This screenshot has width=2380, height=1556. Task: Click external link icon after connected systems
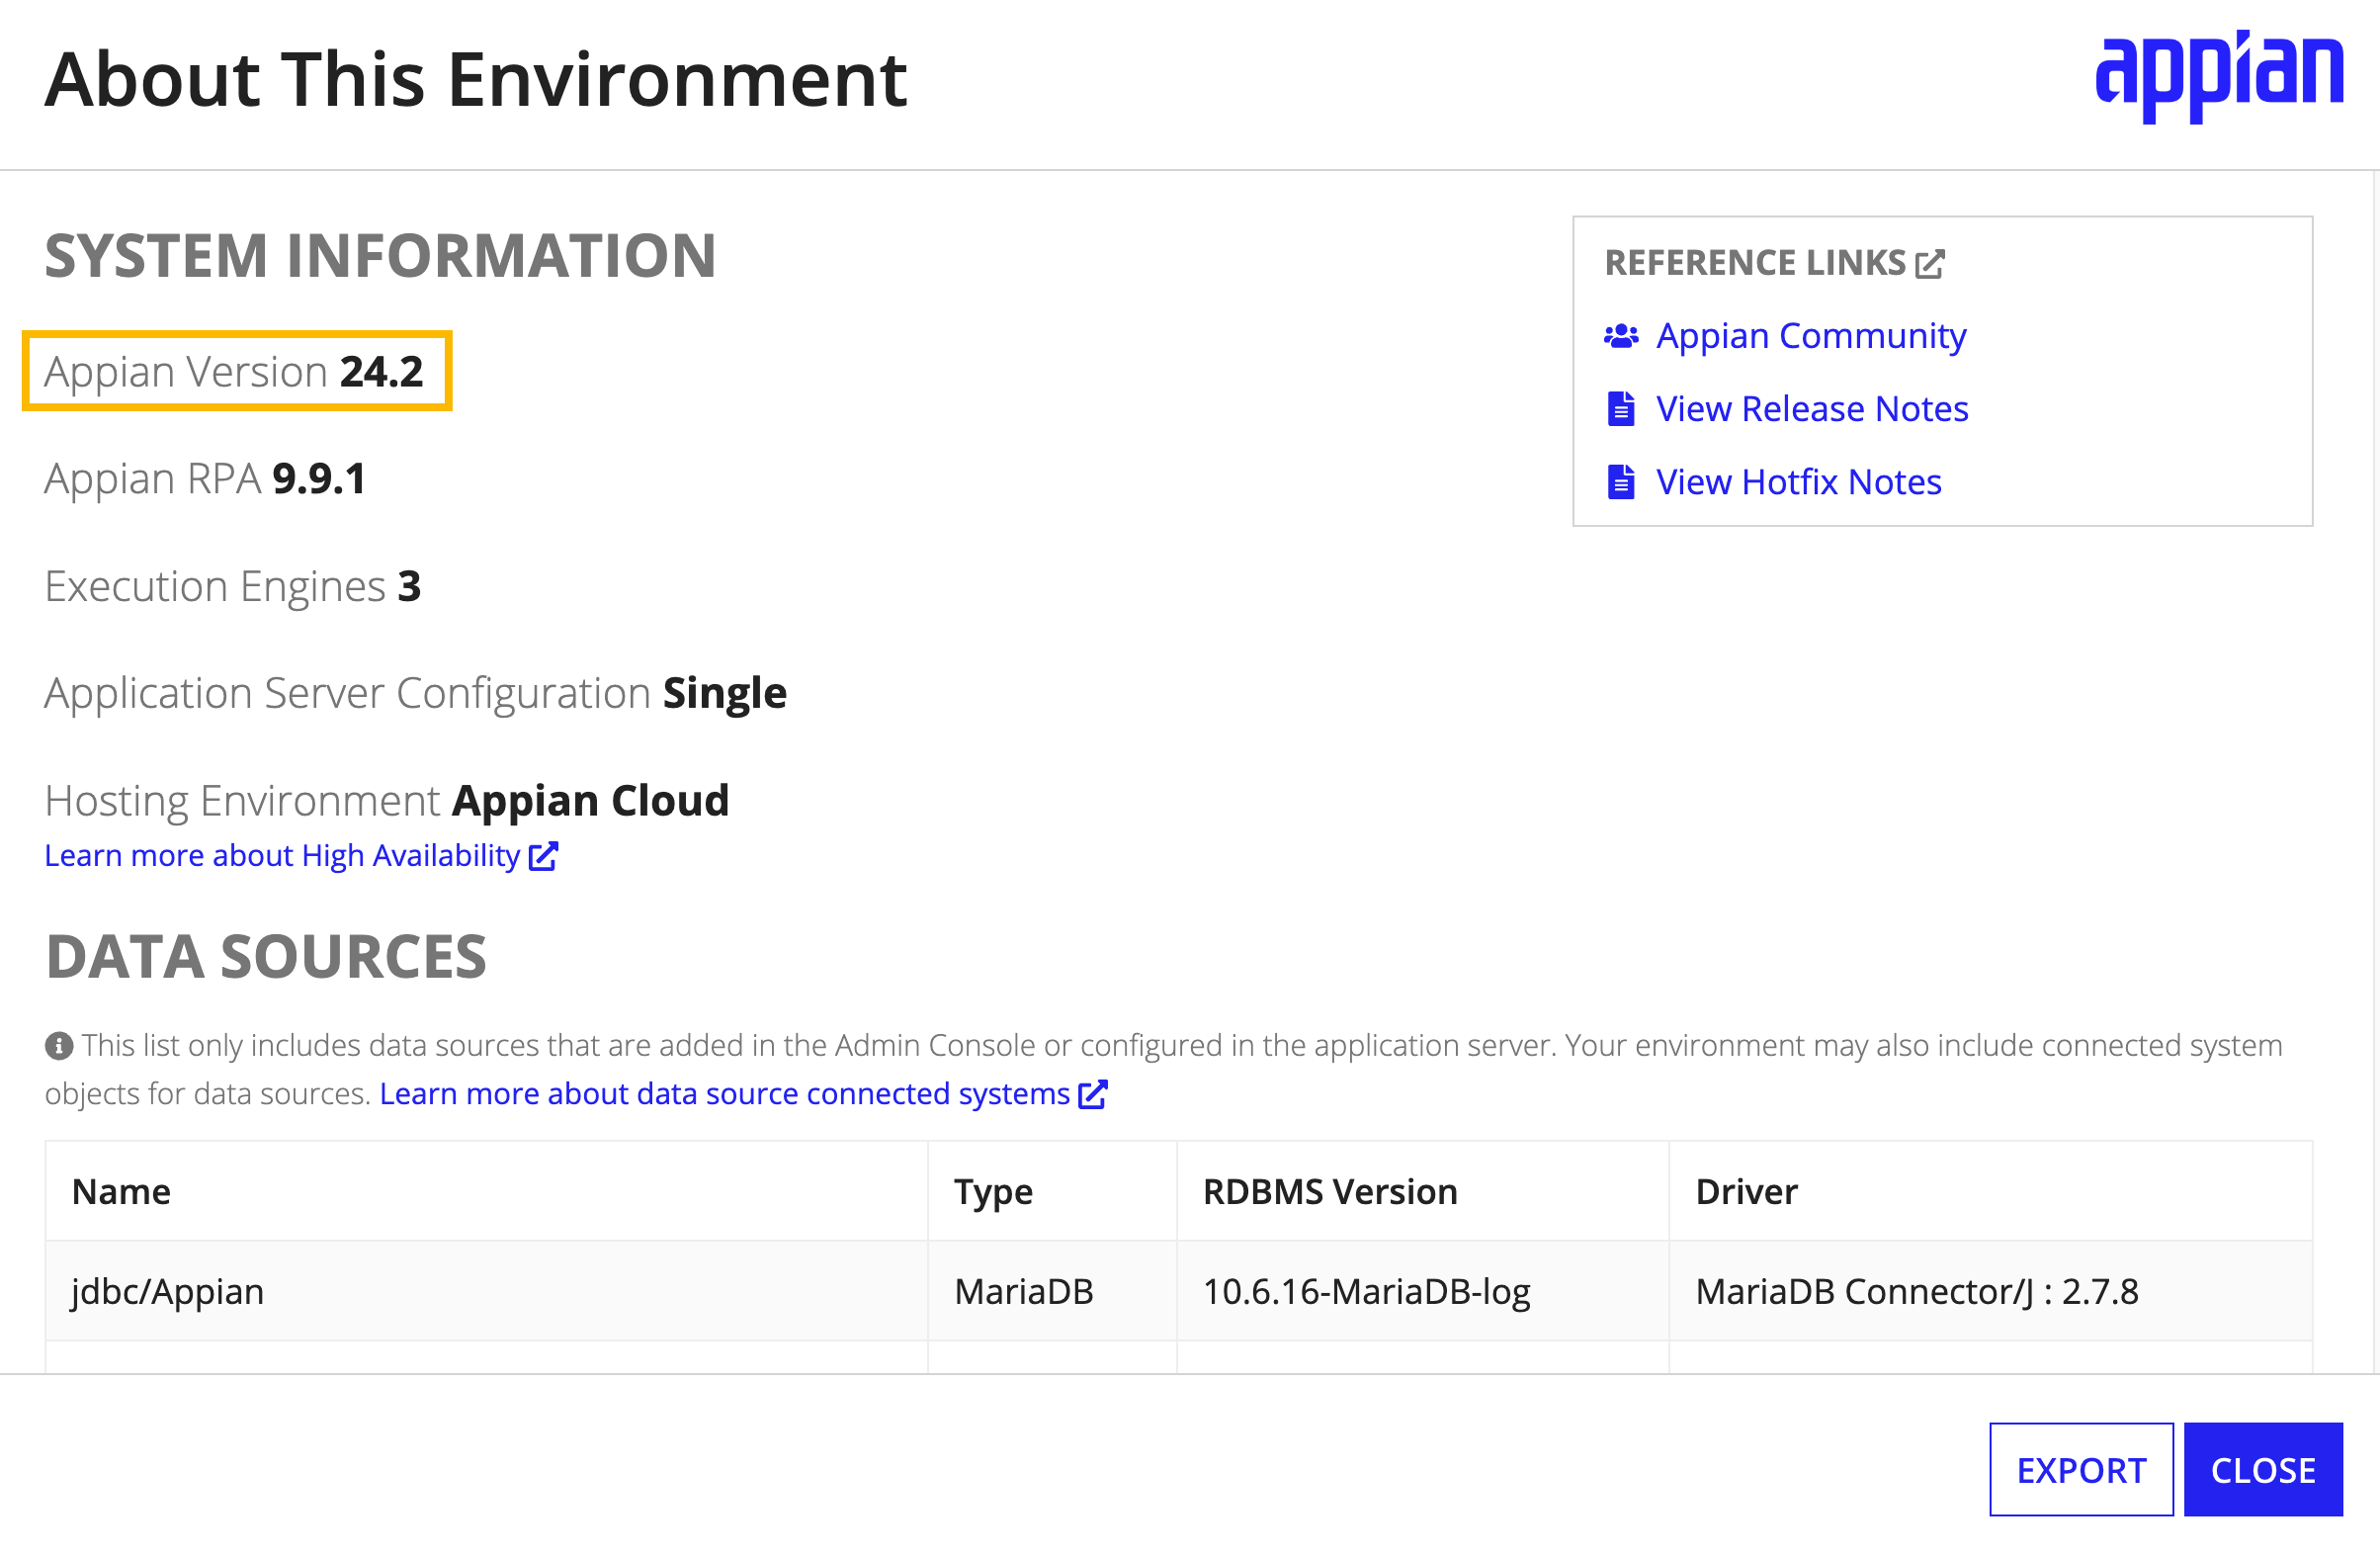pyautogui.click(x=1093, y=1095)
